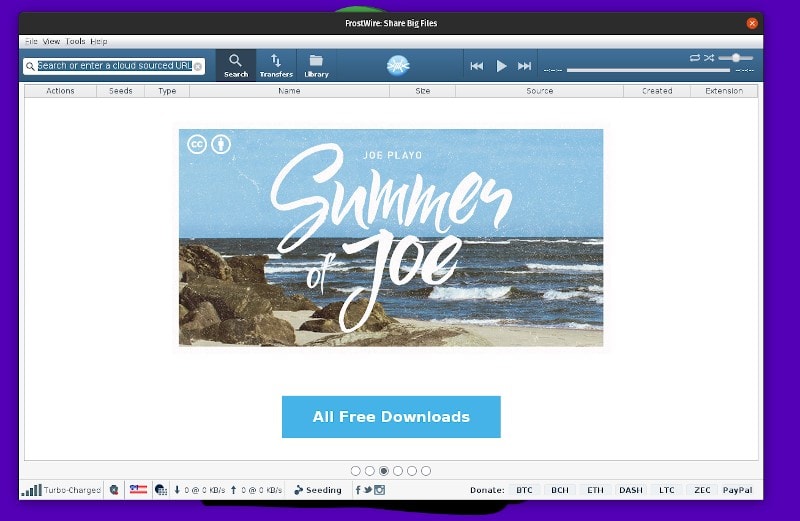Skip to the previous track
This screenshot has width=800, height=521.
[x=477, y=66]
